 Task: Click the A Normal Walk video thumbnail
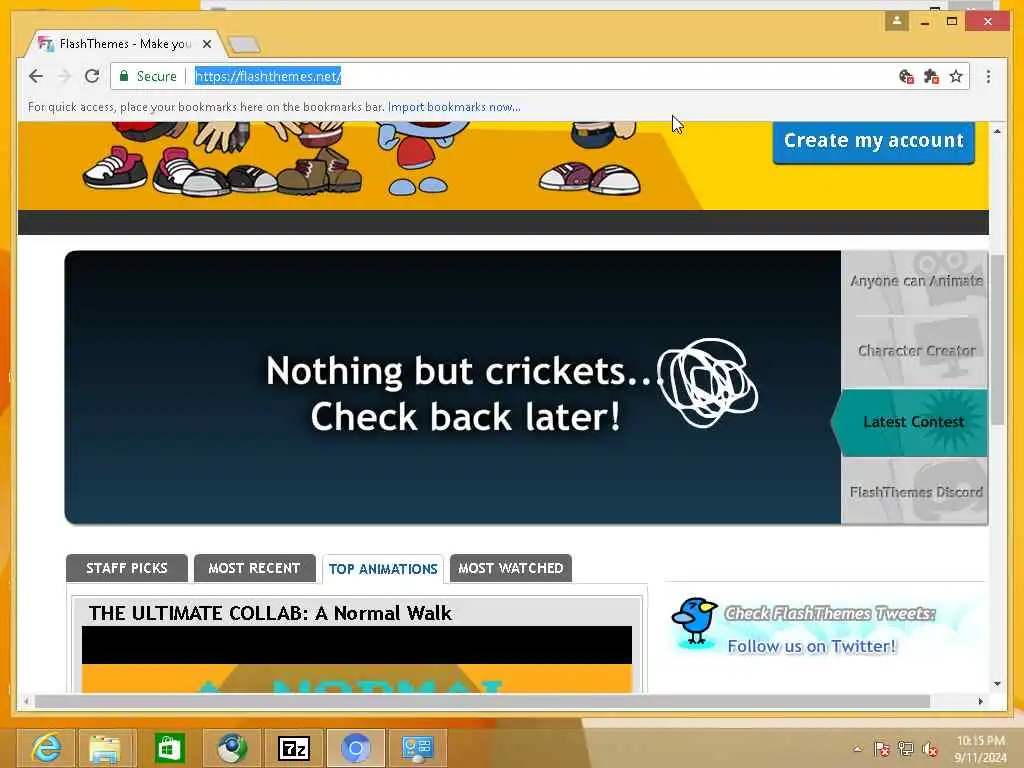click(357, 659)
